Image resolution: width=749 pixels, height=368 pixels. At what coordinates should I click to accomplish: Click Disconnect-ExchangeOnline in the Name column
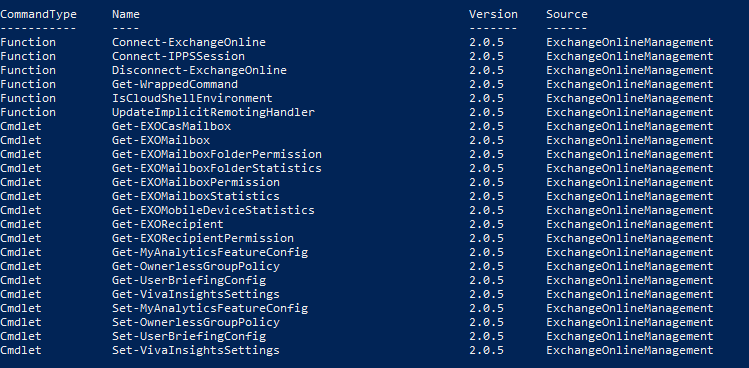pos(199,70)
